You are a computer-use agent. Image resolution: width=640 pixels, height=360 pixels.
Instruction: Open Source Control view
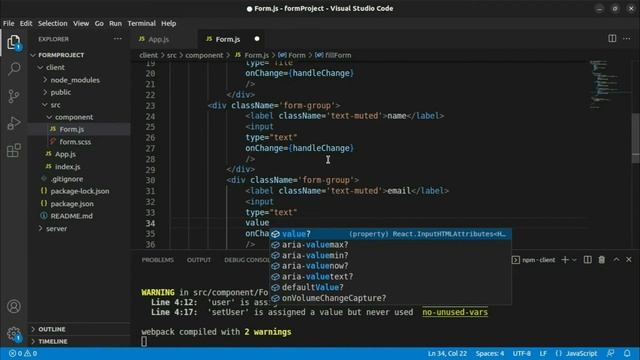pyautogui.click(x=13, y=96)
